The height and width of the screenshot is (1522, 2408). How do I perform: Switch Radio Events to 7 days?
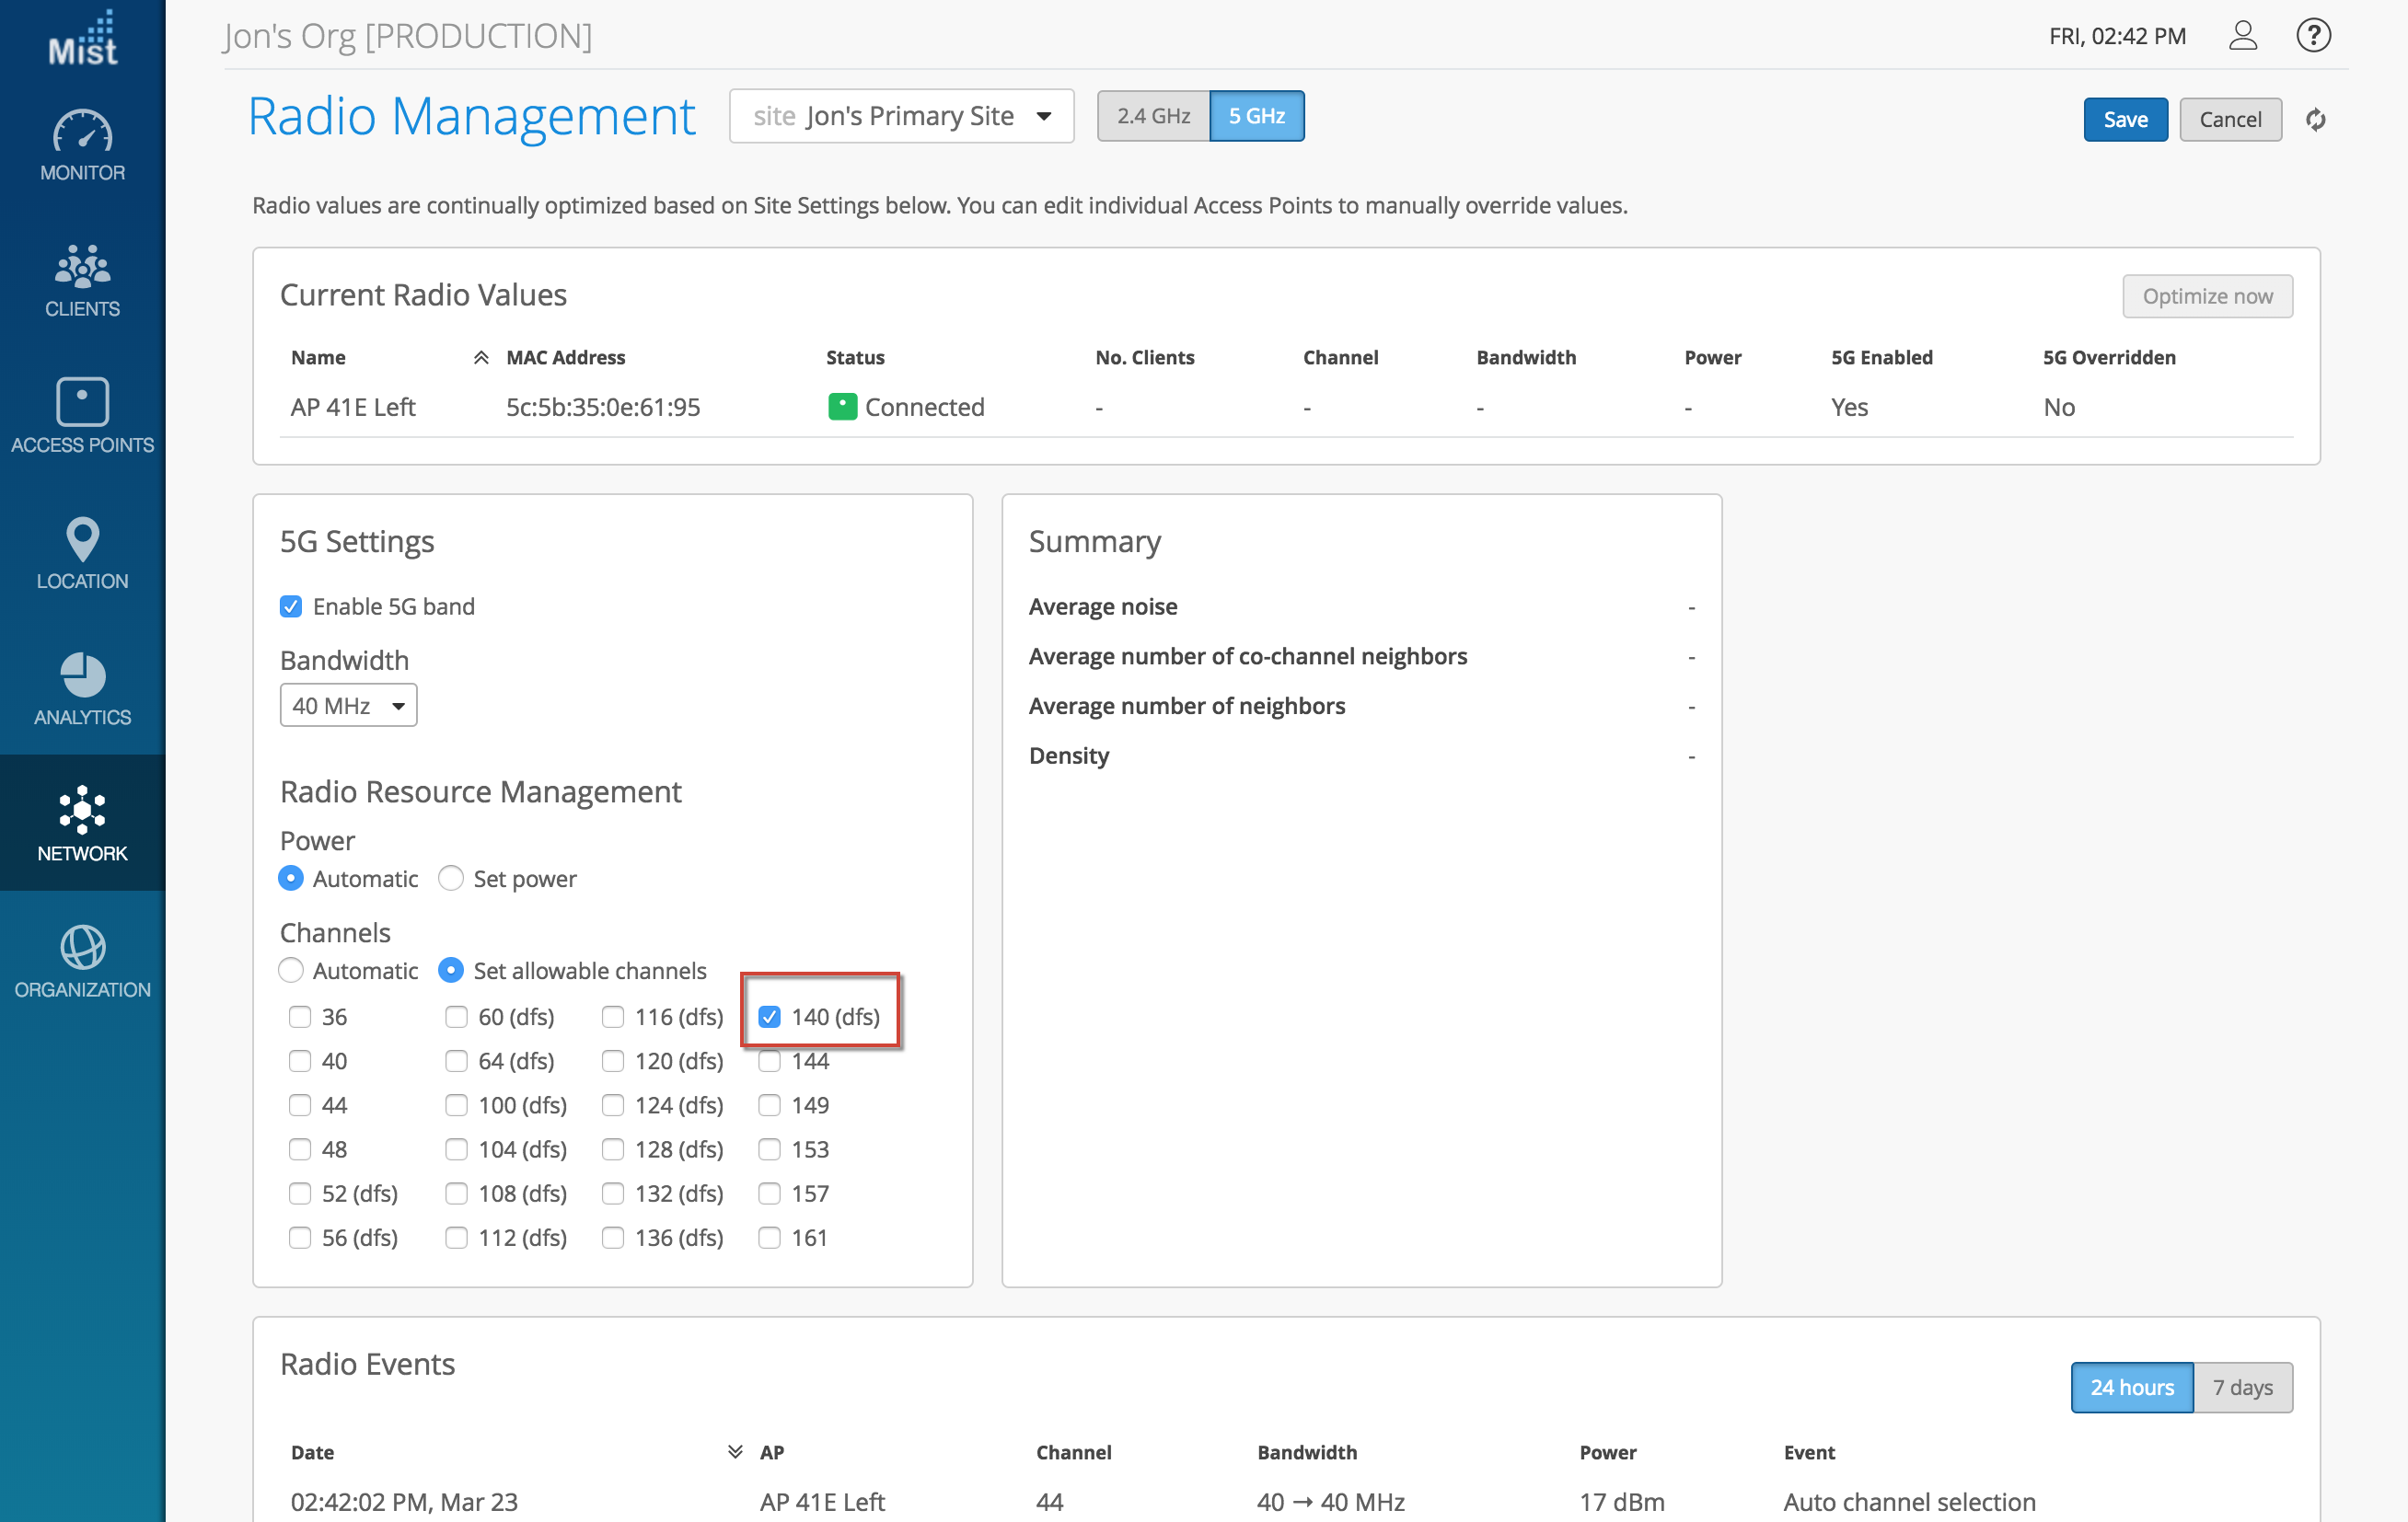pyautogui.click(x=2242, y=1387)
